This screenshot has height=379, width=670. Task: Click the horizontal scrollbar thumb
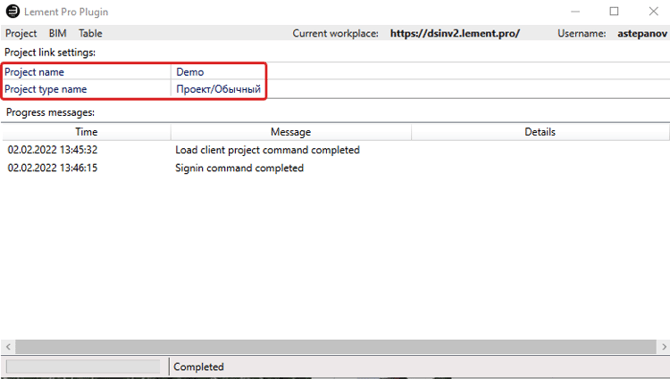[335, 347]
